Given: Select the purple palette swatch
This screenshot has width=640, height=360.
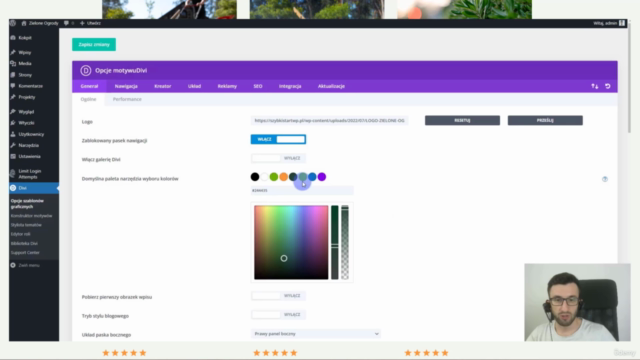Looking at the screenshot, I should click(322, 177).
